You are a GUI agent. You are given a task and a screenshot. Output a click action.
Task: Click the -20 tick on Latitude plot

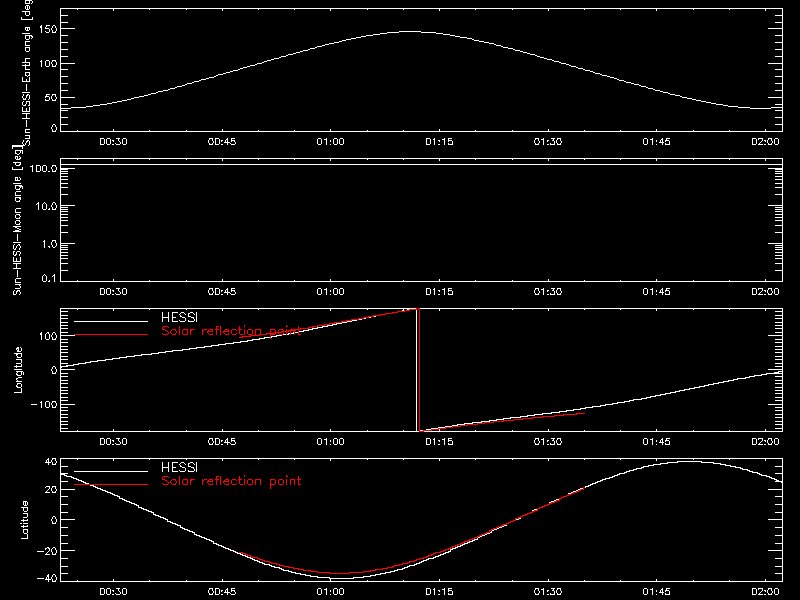click(47, 551)
